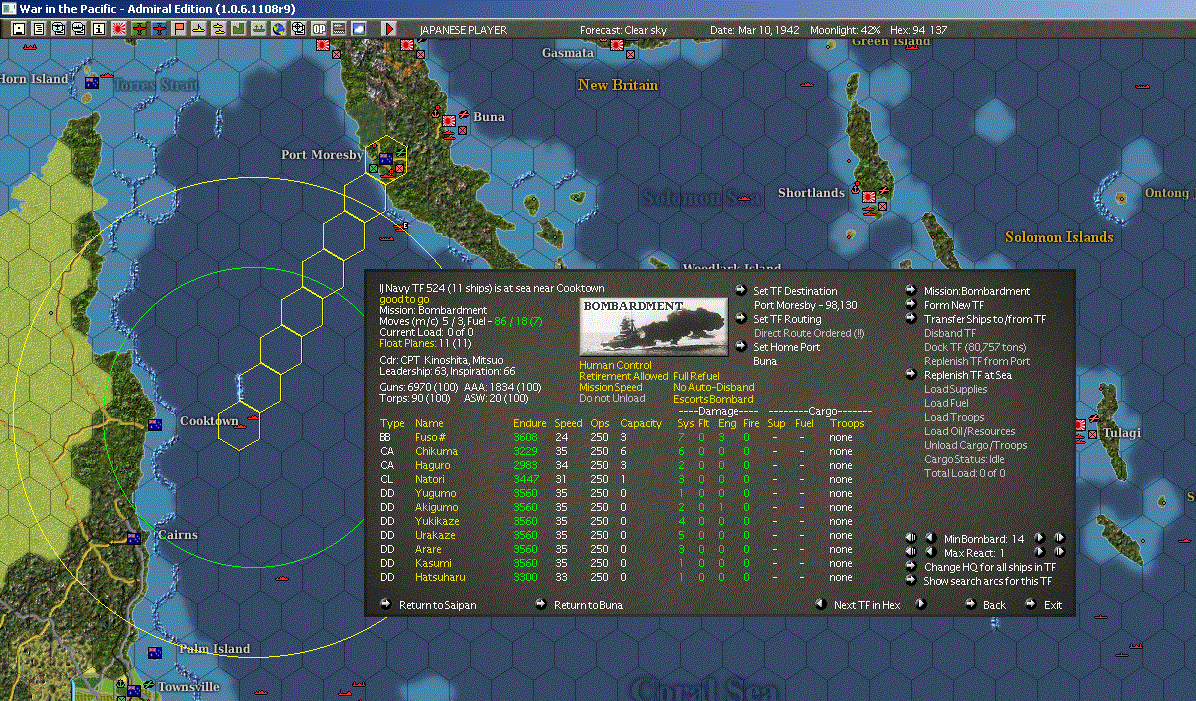1196x701 pixels.
Task: Click Return to Saipan option
Action: pos(437,605)
